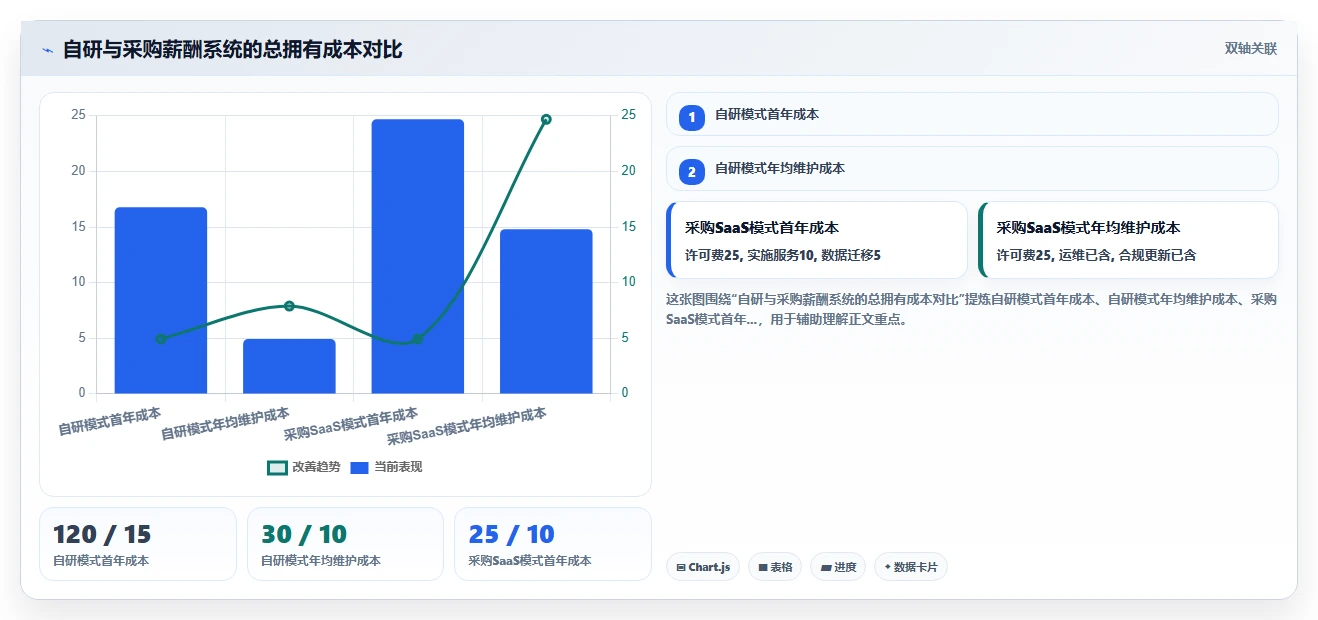The width and height of the screenshot is (1318, 620).
Task: Click the 双轴关联 label in the header
Action: pos(1251,49)
